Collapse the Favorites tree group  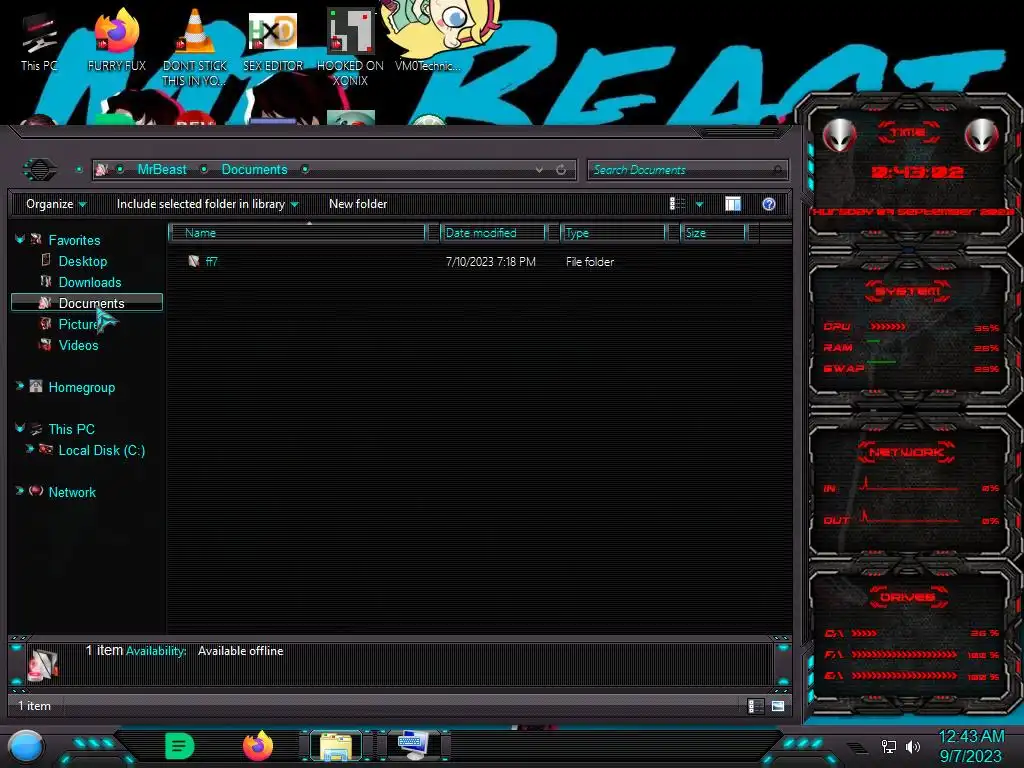pos(20,240)
